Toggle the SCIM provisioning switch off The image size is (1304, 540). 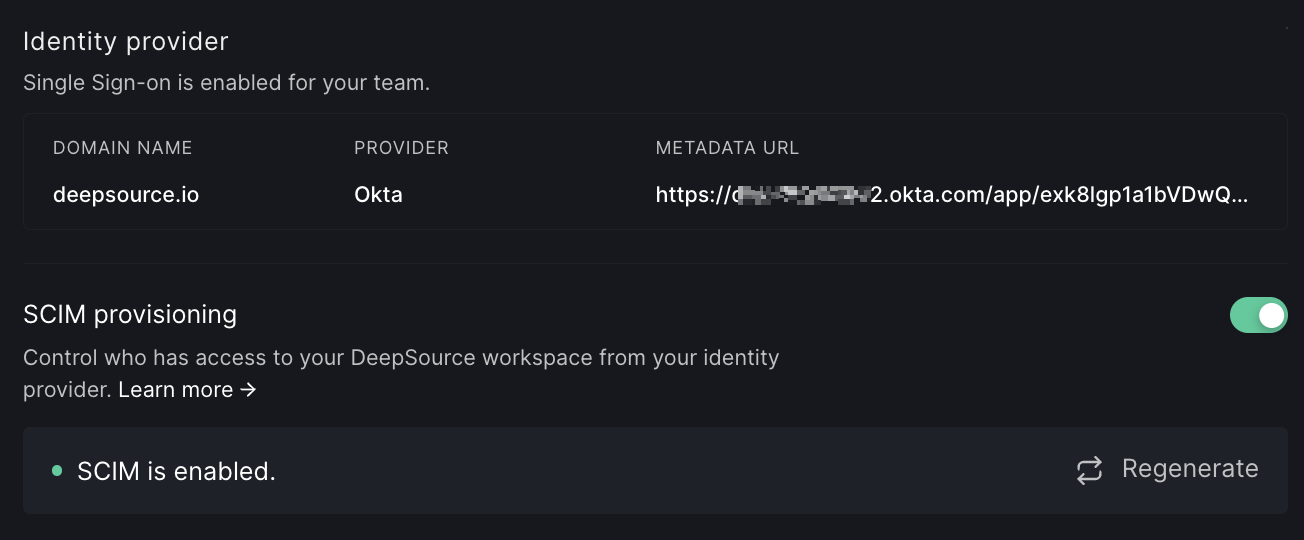tap(1258, 315)
